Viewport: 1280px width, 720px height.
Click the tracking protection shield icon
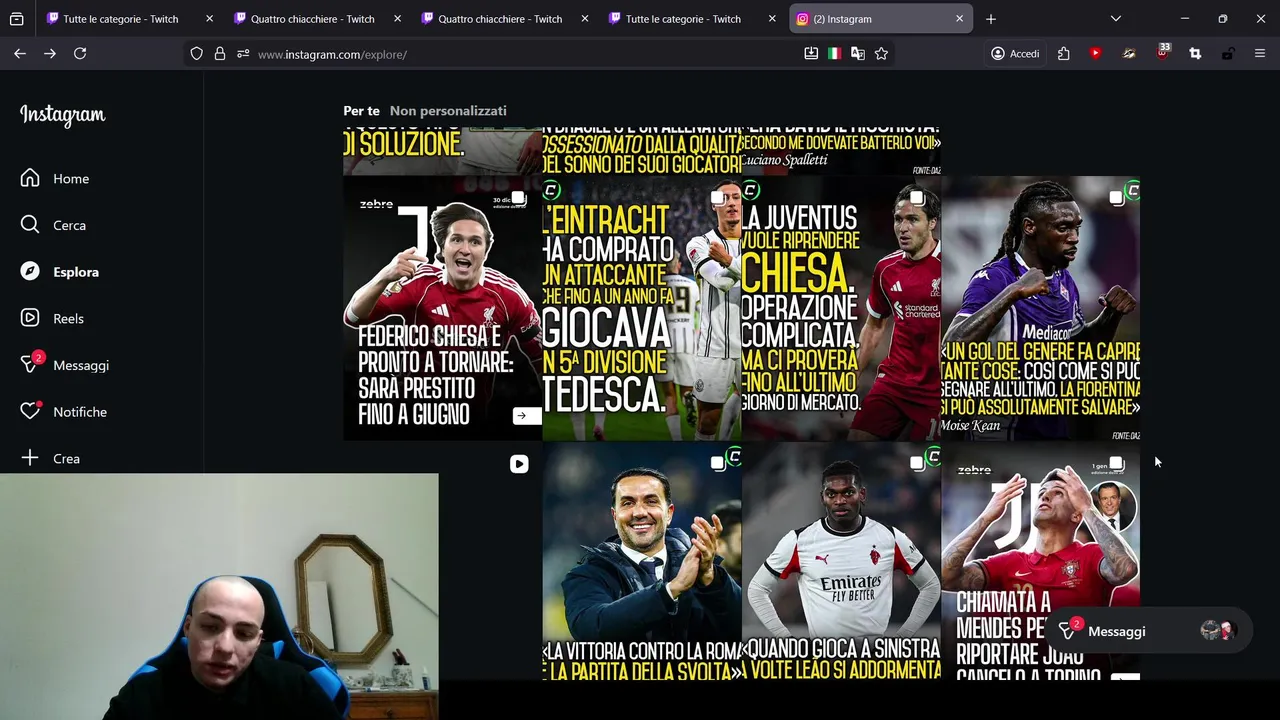tap(197, 54)
